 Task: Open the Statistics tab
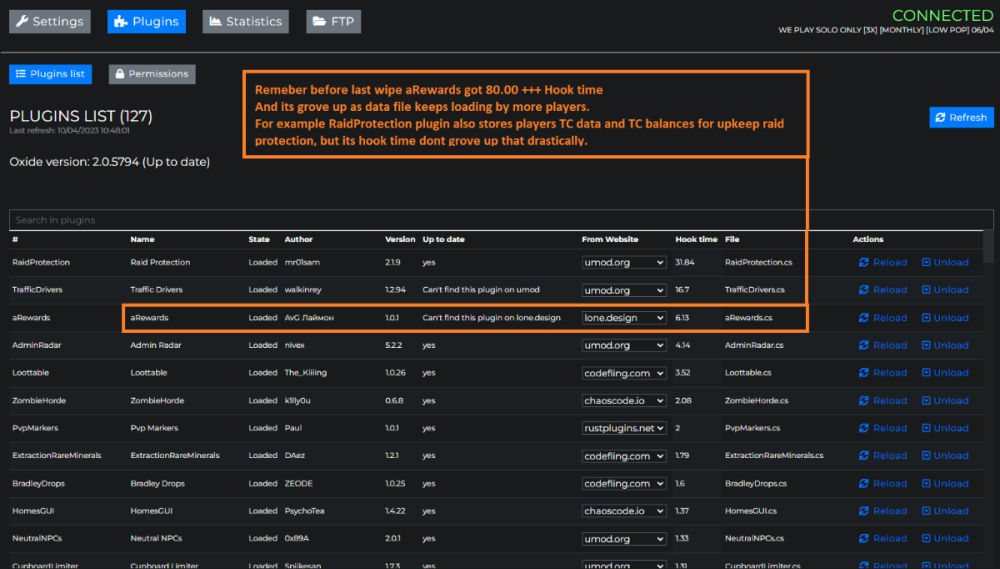245,21
